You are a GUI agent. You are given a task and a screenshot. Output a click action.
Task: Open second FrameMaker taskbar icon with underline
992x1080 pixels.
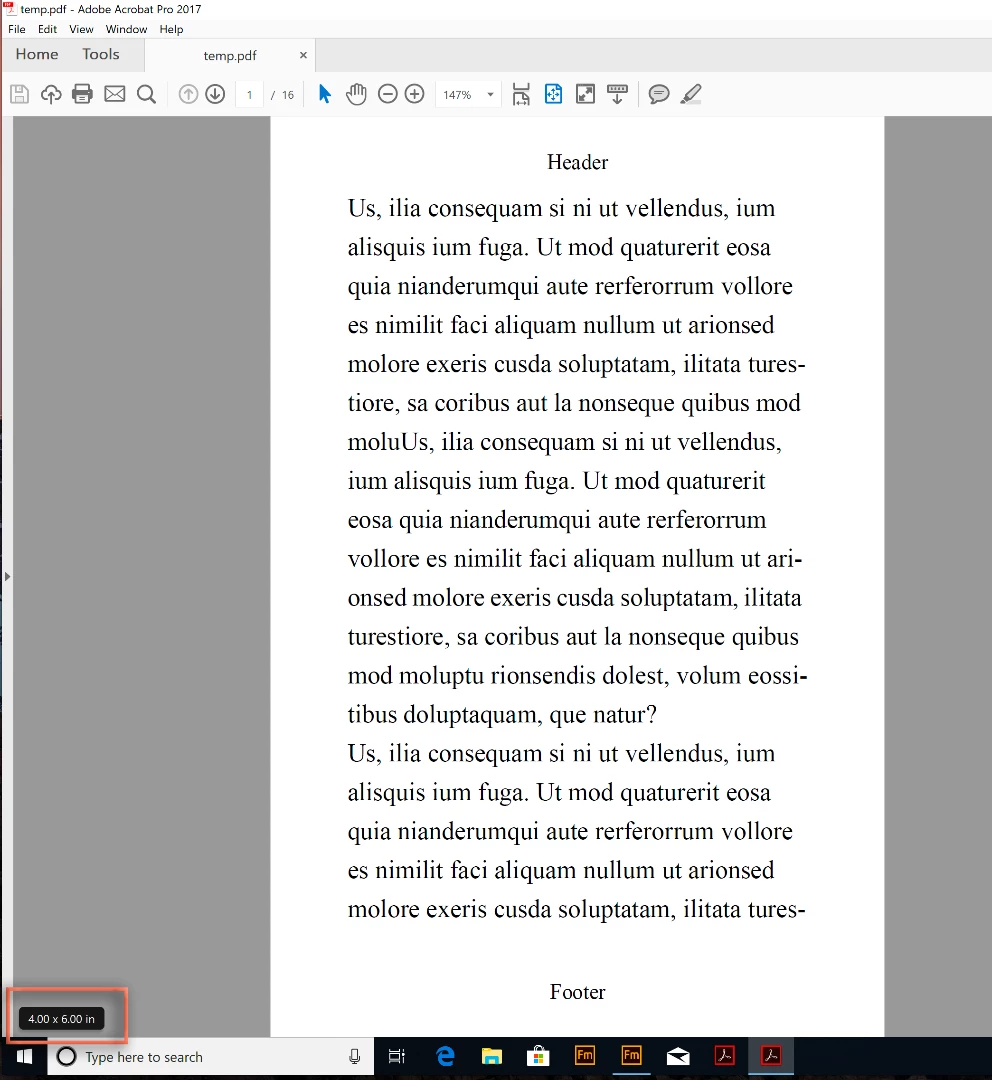632,1055
